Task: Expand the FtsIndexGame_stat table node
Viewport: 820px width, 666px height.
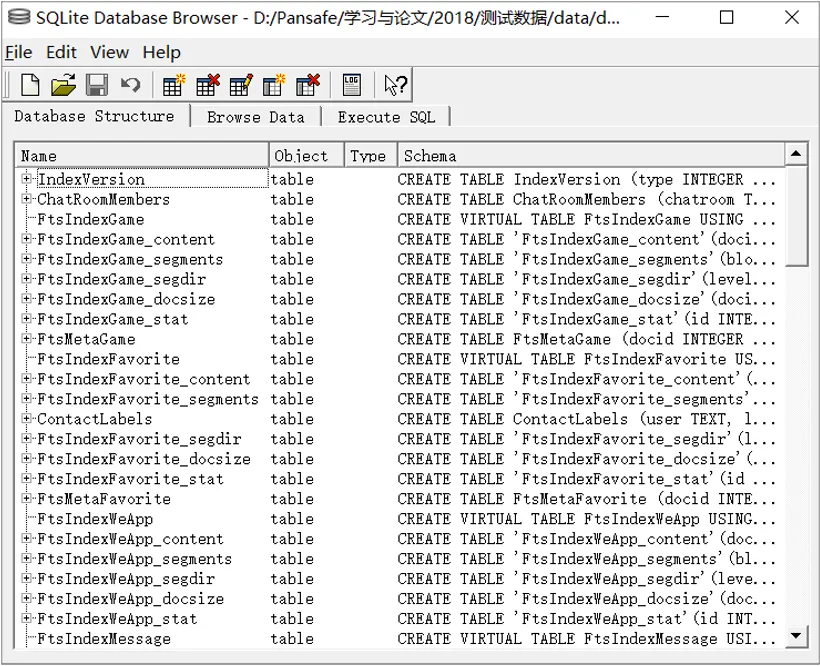Action: (26, 318)
